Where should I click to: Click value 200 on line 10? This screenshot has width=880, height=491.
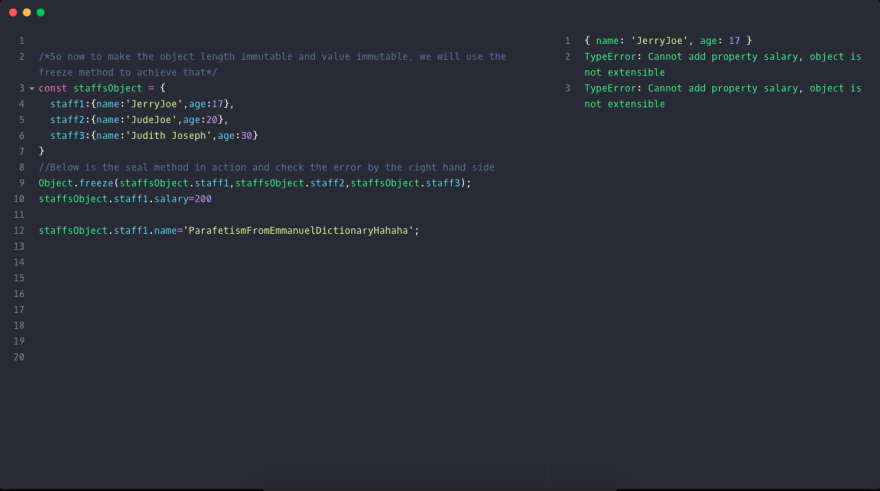click(x=203, y=199)
